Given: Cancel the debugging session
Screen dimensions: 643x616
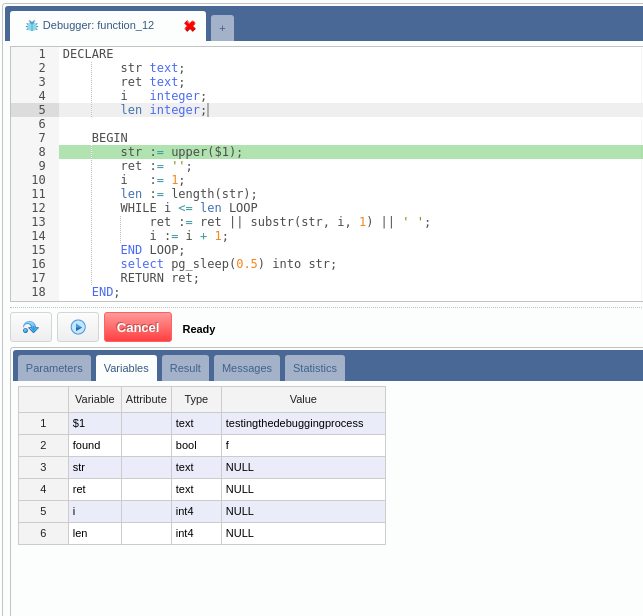Looking at the screenshot, I should pos(138,327).
